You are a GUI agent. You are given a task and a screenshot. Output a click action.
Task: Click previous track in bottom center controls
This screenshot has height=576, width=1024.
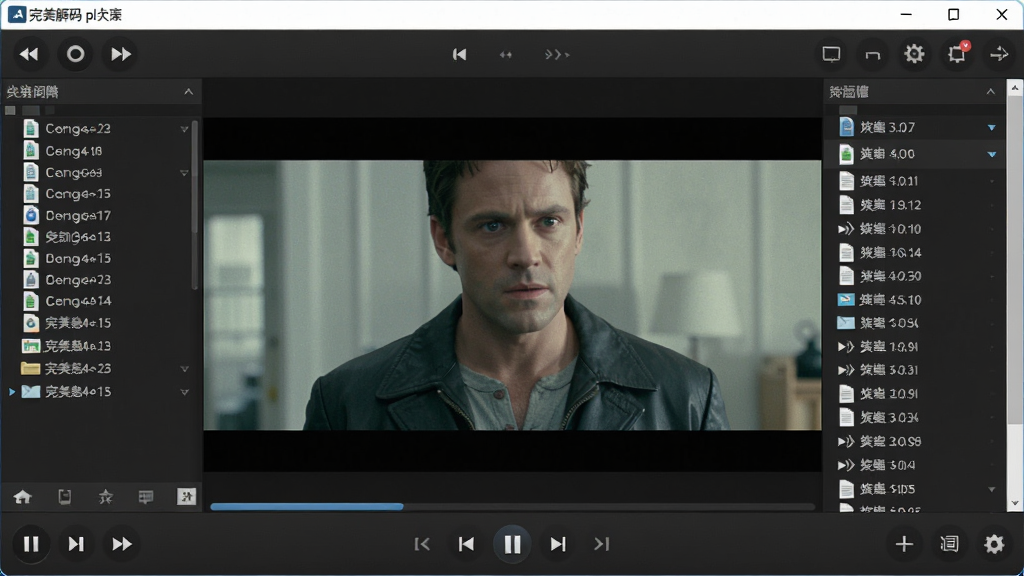click(466, 544)
